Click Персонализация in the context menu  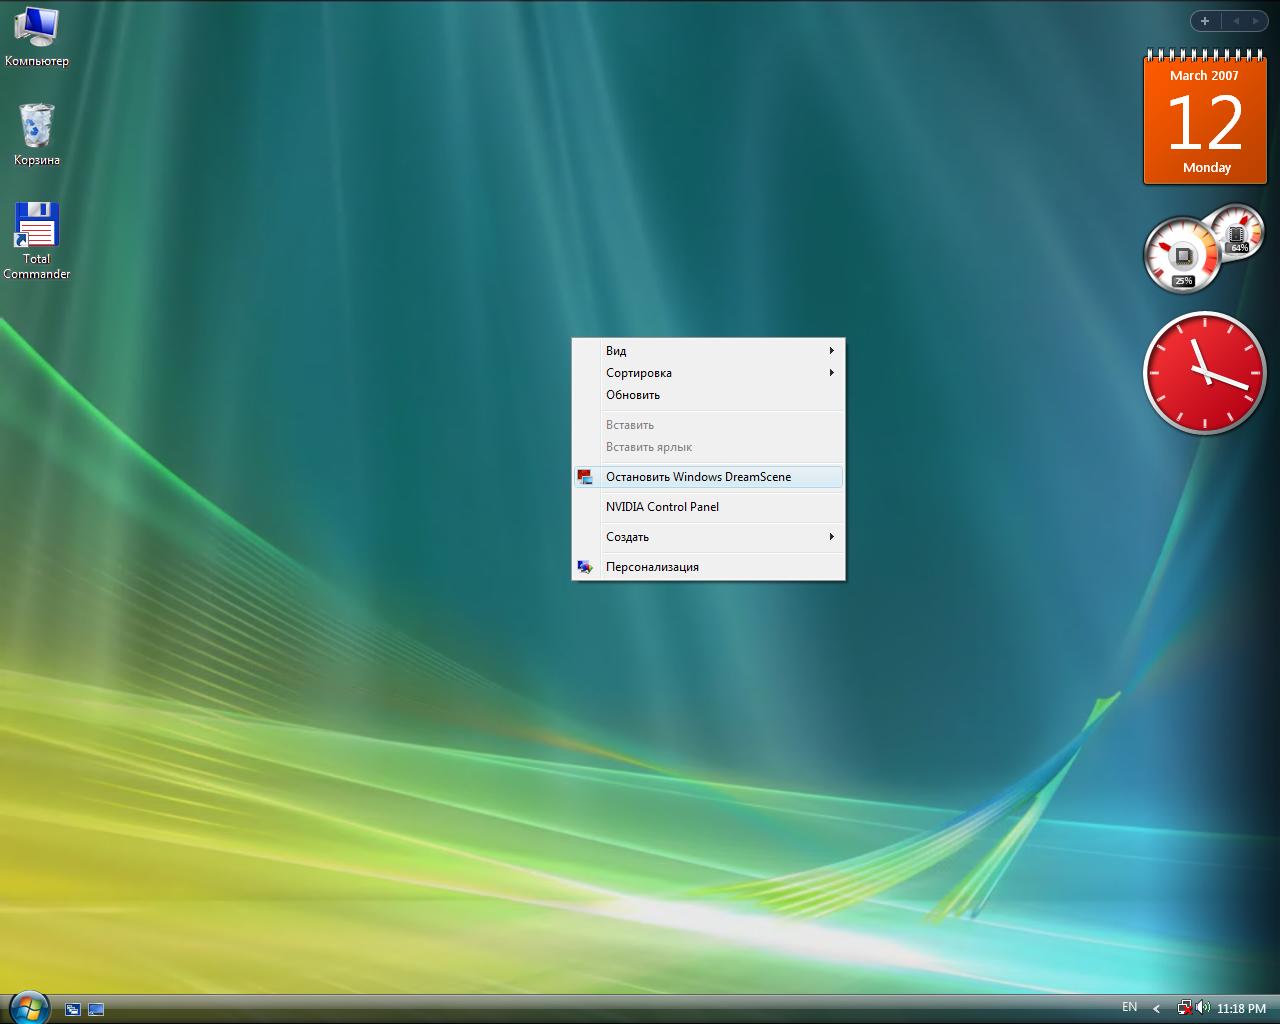click(652, 567)
